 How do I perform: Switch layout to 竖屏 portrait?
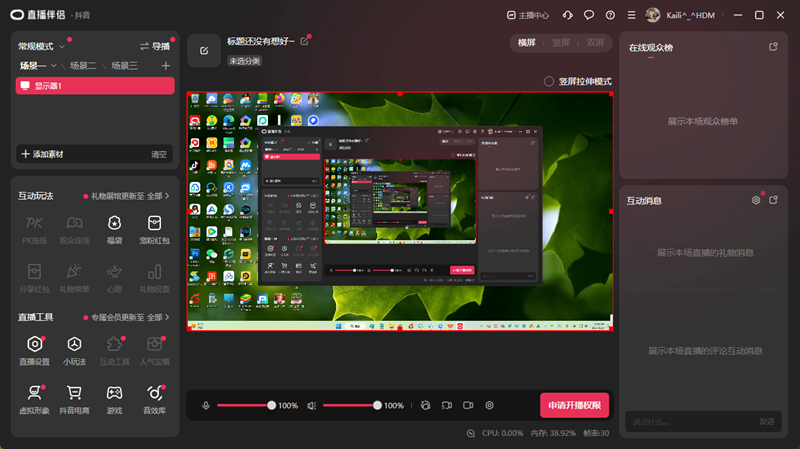[561, 43]
